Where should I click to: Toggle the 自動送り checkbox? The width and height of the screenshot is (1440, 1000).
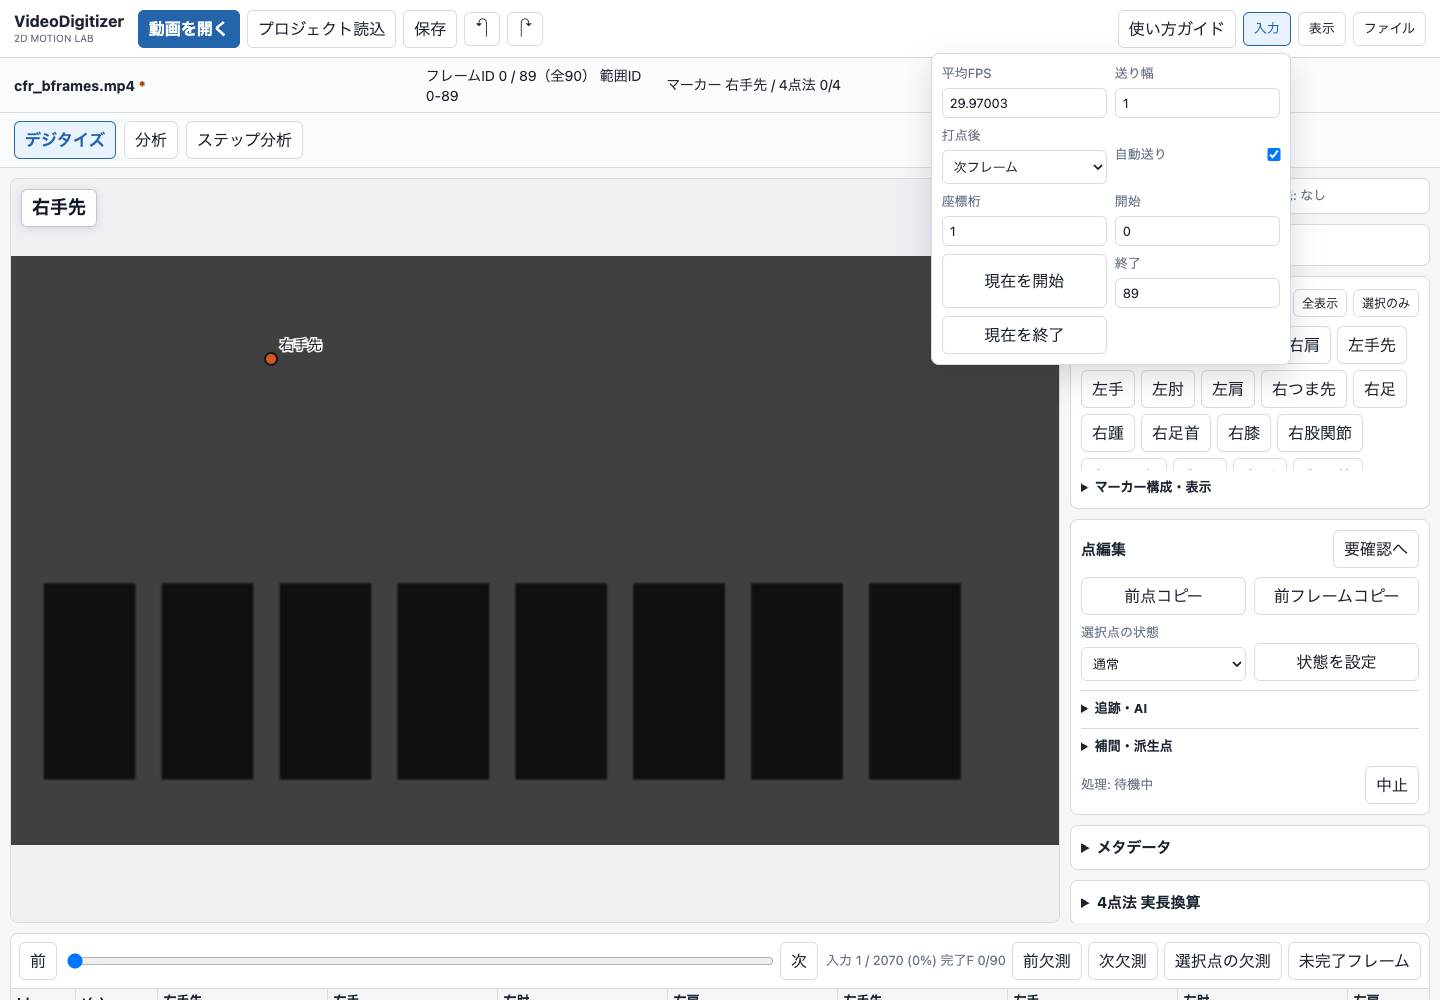1274,154
